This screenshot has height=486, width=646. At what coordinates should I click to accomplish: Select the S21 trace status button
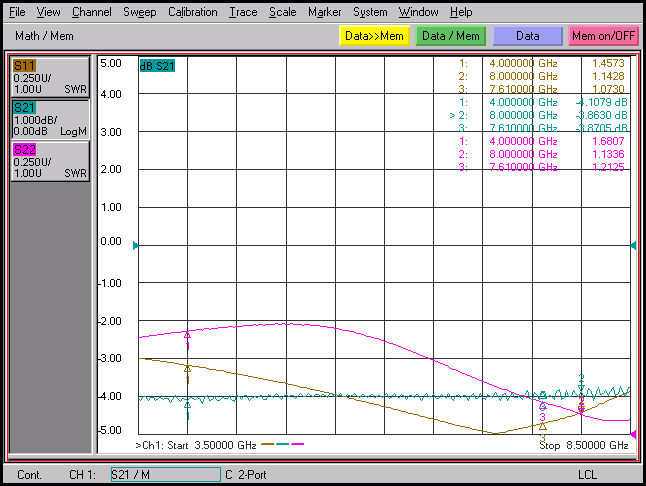50,119
